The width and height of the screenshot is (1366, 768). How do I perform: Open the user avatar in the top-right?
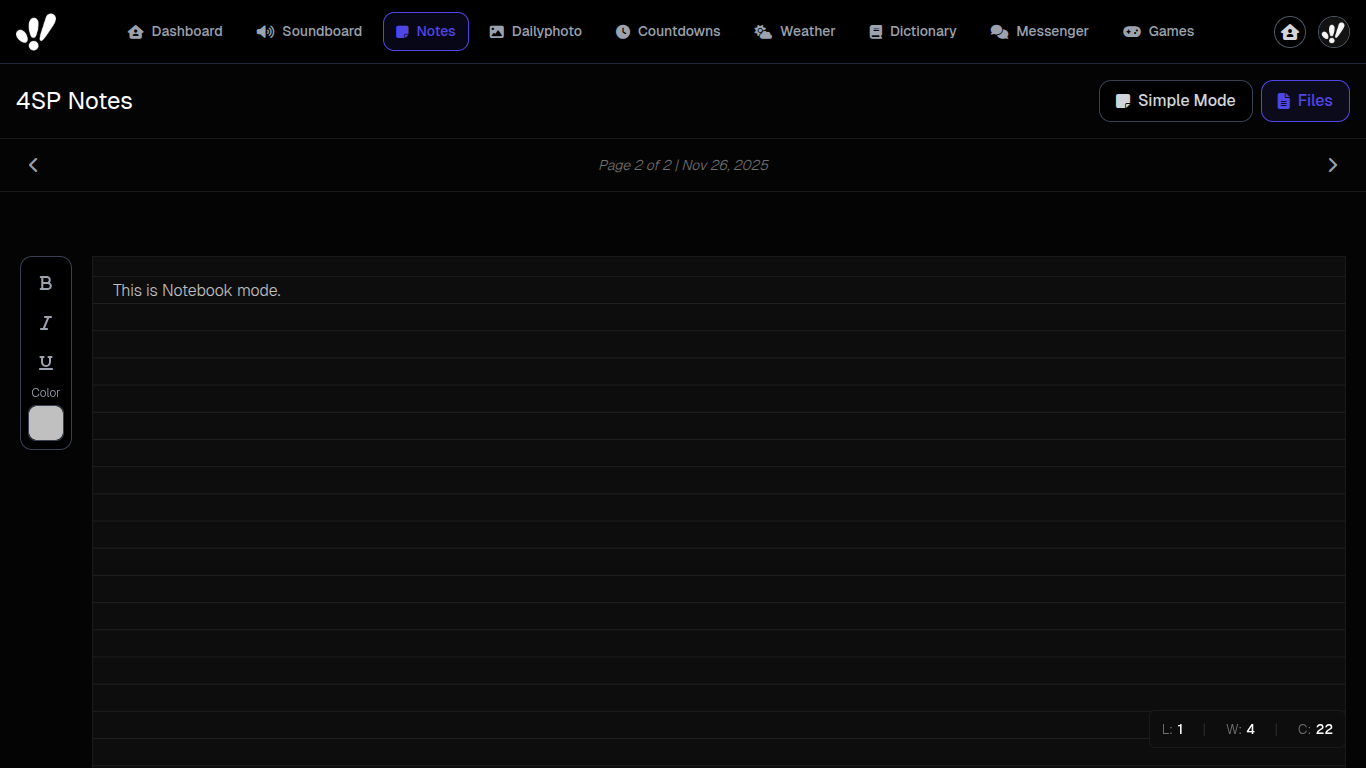point(1333,31)
